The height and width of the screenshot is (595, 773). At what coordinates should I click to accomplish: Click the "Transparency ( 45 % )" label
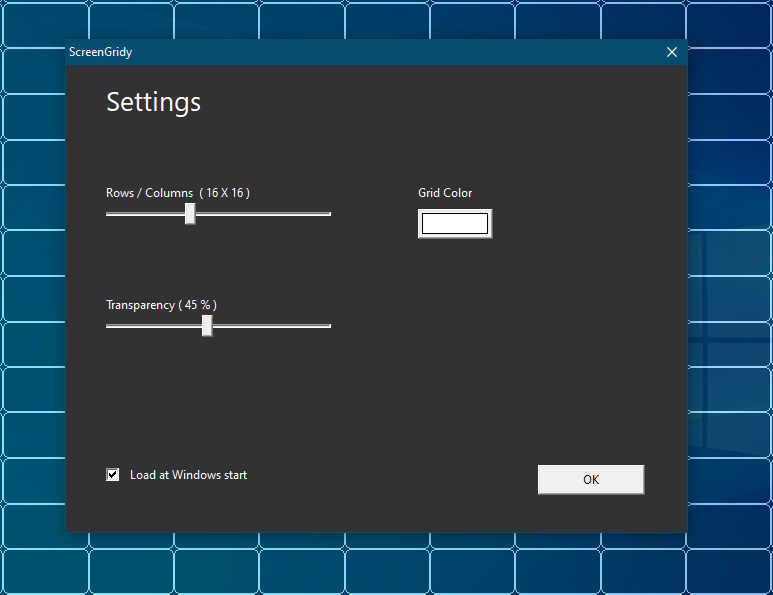[162, 305]
